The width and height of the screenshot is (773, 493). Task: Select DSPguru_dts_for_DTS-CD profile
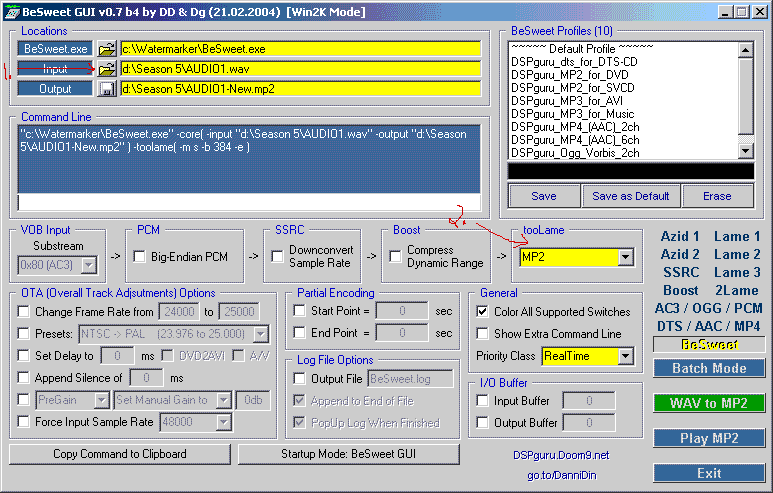(x=574, y=62)
